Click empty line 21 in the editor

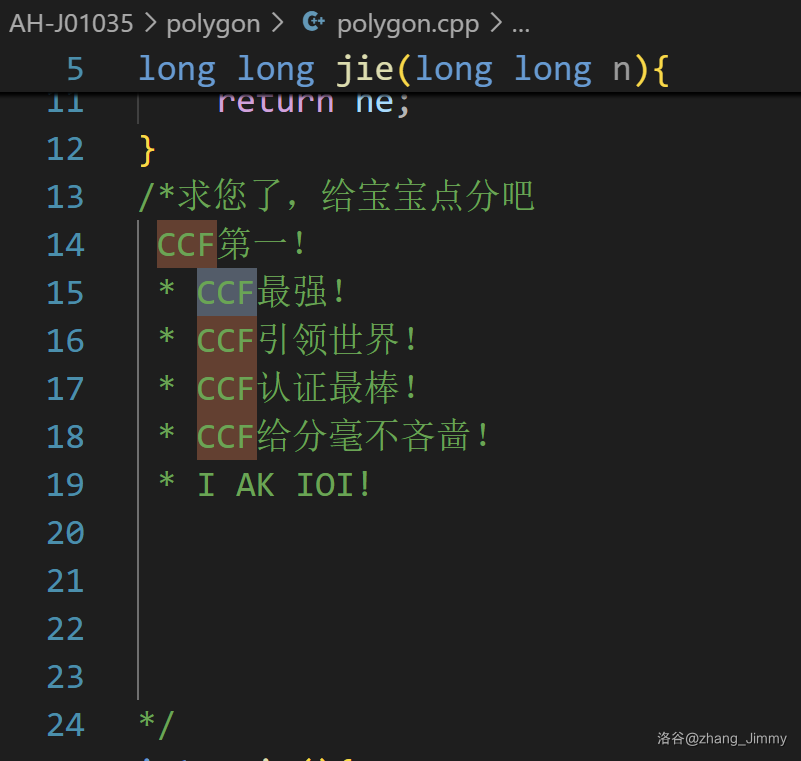(400, 581)
